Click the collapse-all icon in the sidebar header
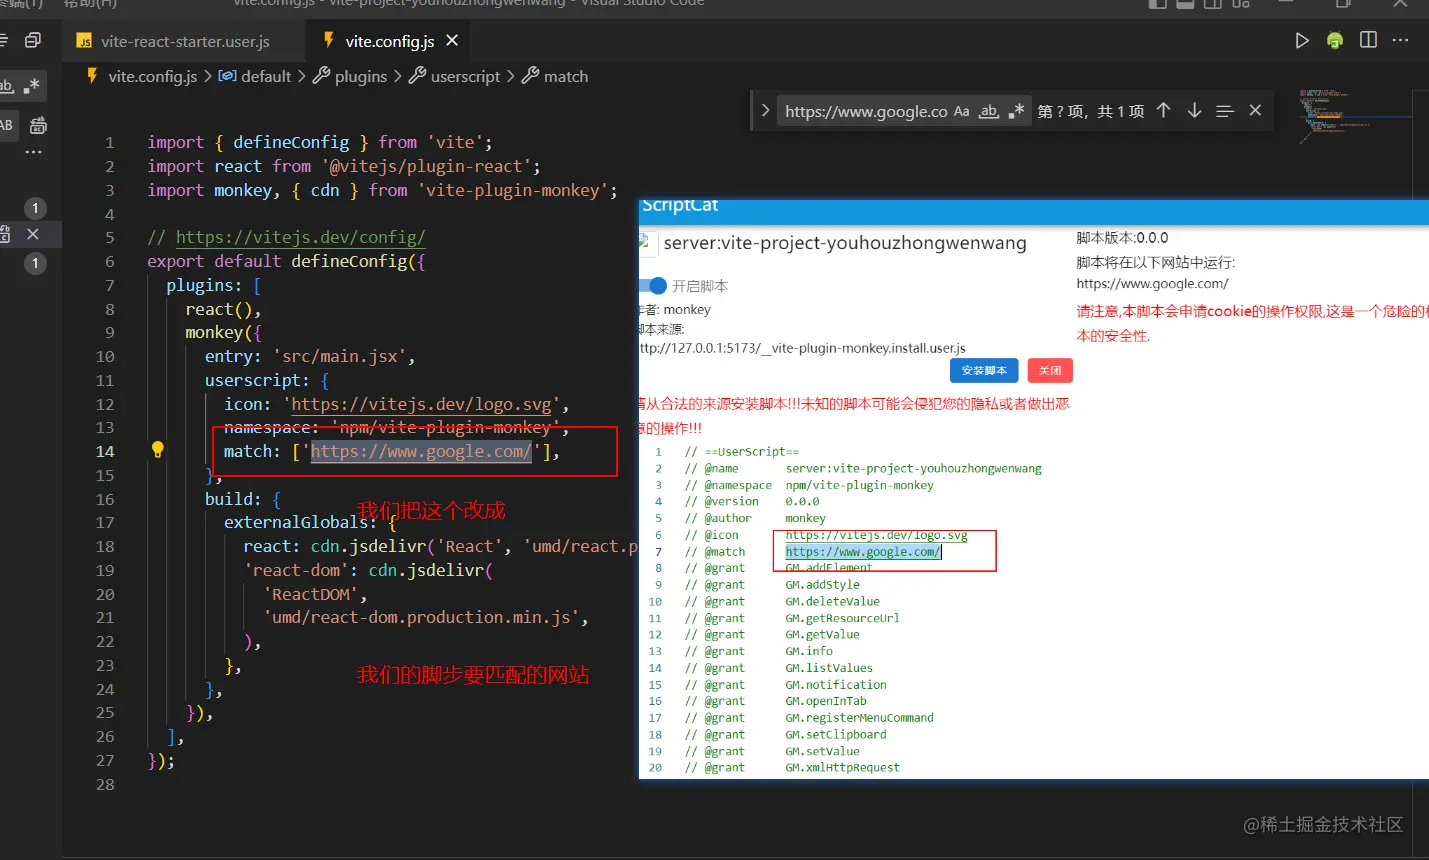 tap(33, 41)
